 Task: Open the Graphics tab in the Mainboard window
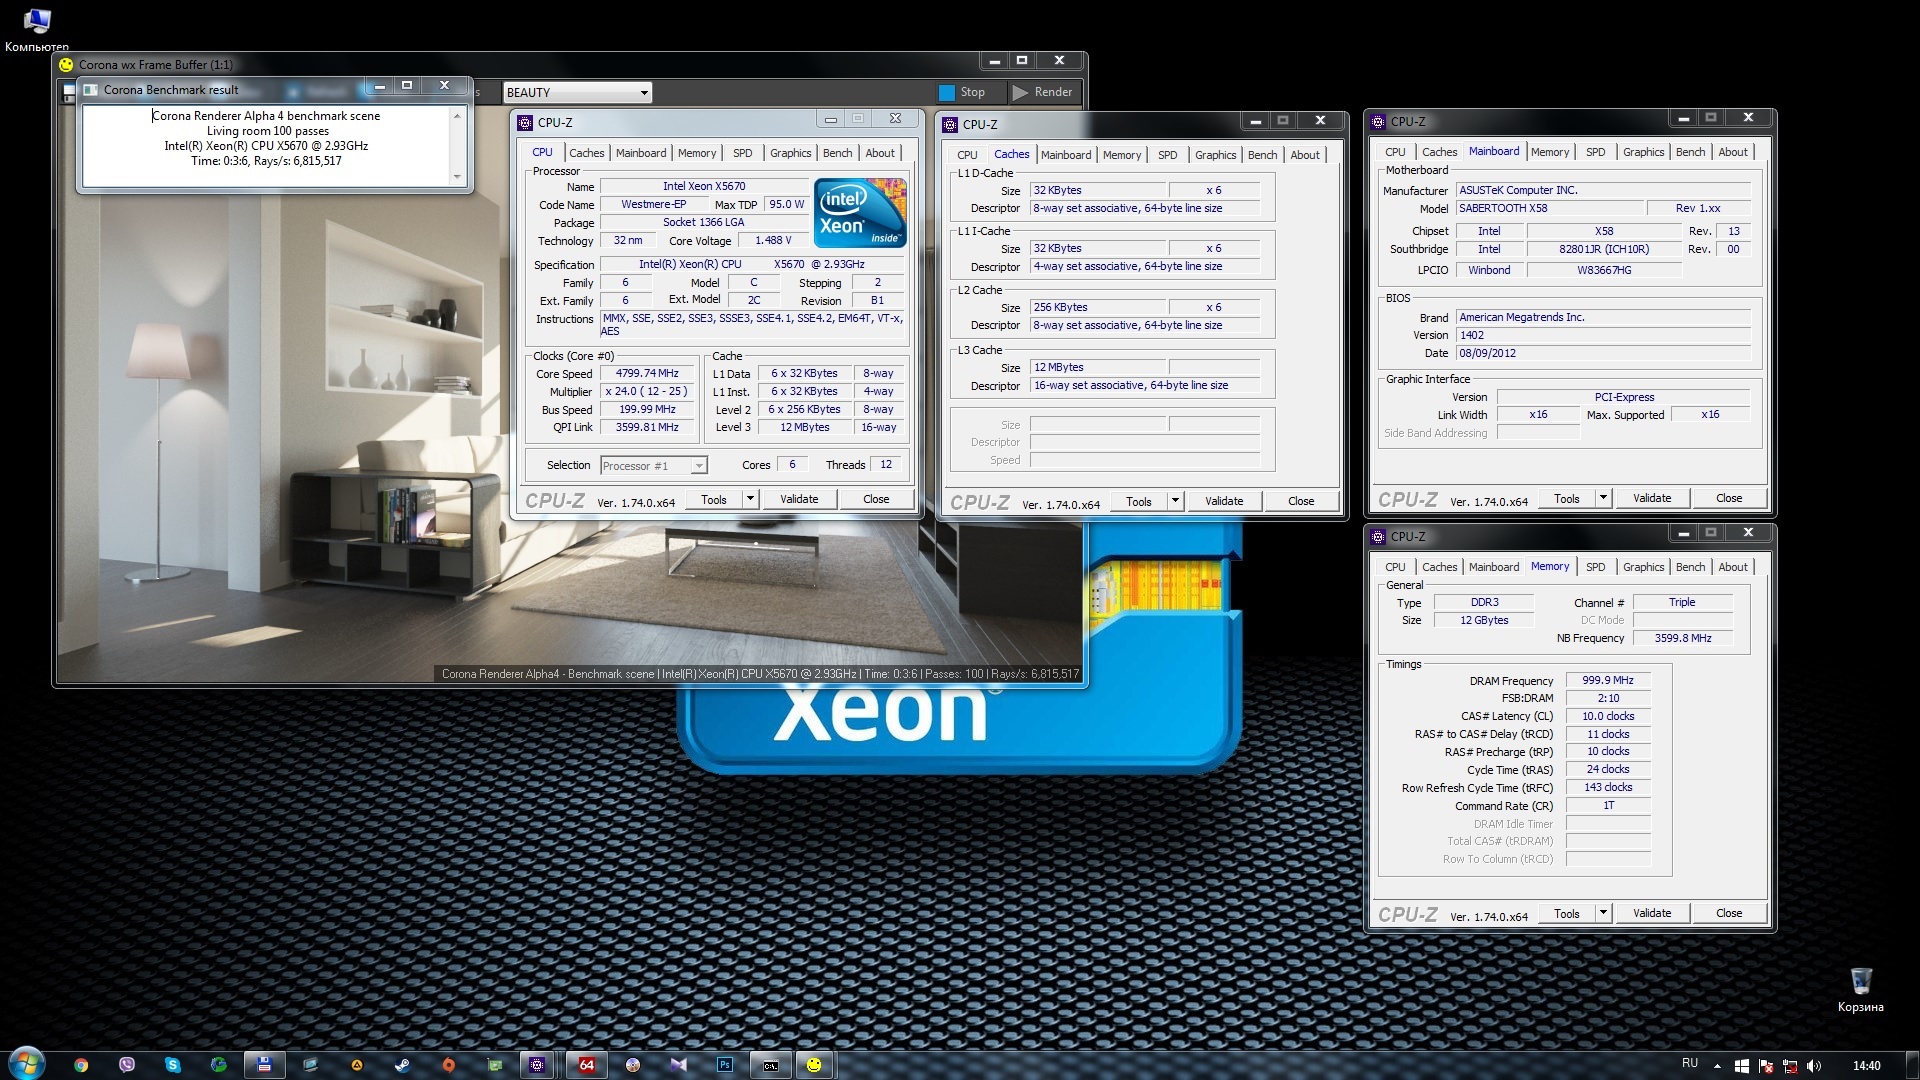tap(1643, 152)
